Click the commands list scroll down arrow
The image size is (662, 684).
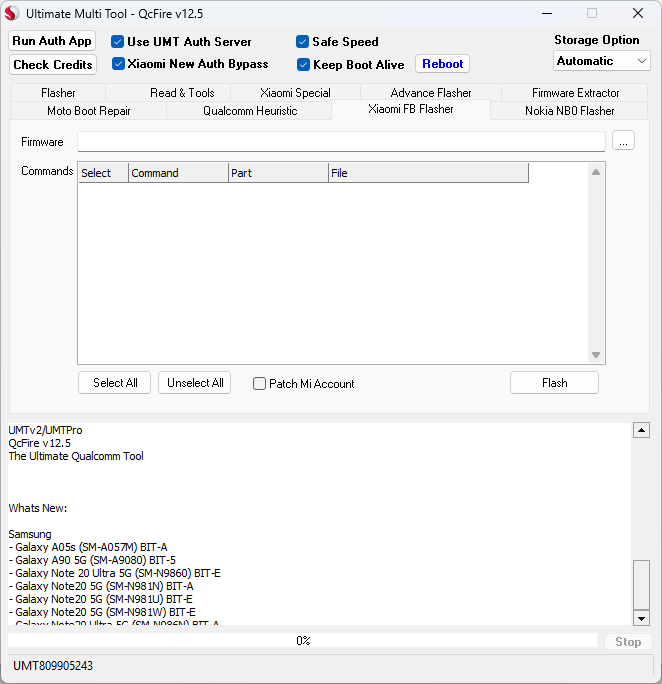596,355
